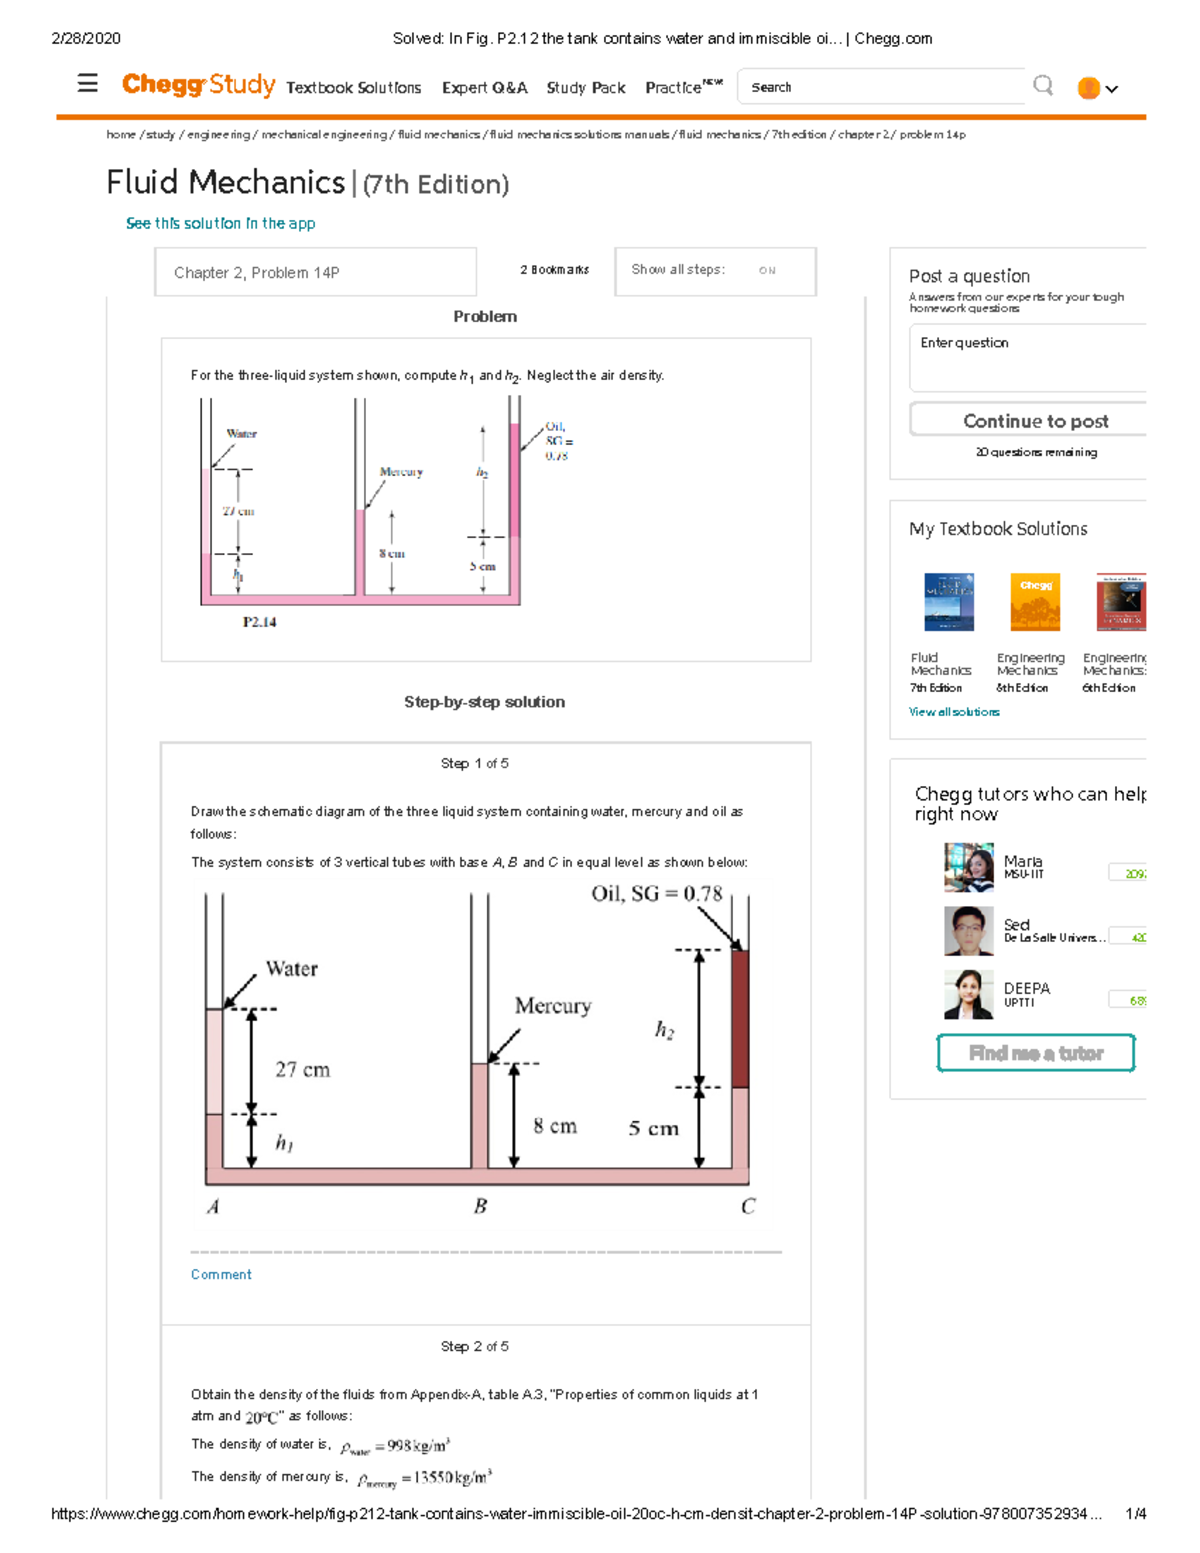
Task: Open the hamburger navigation menu
Action: point(88,84)
